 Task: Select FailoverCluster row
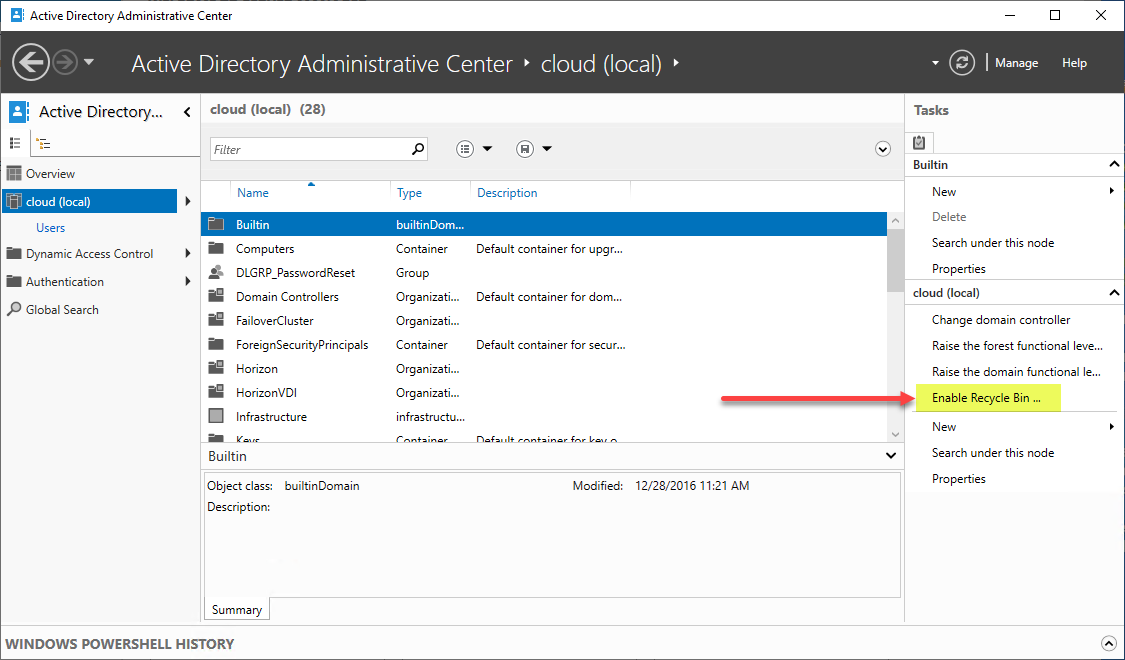(x=544, y=321)
